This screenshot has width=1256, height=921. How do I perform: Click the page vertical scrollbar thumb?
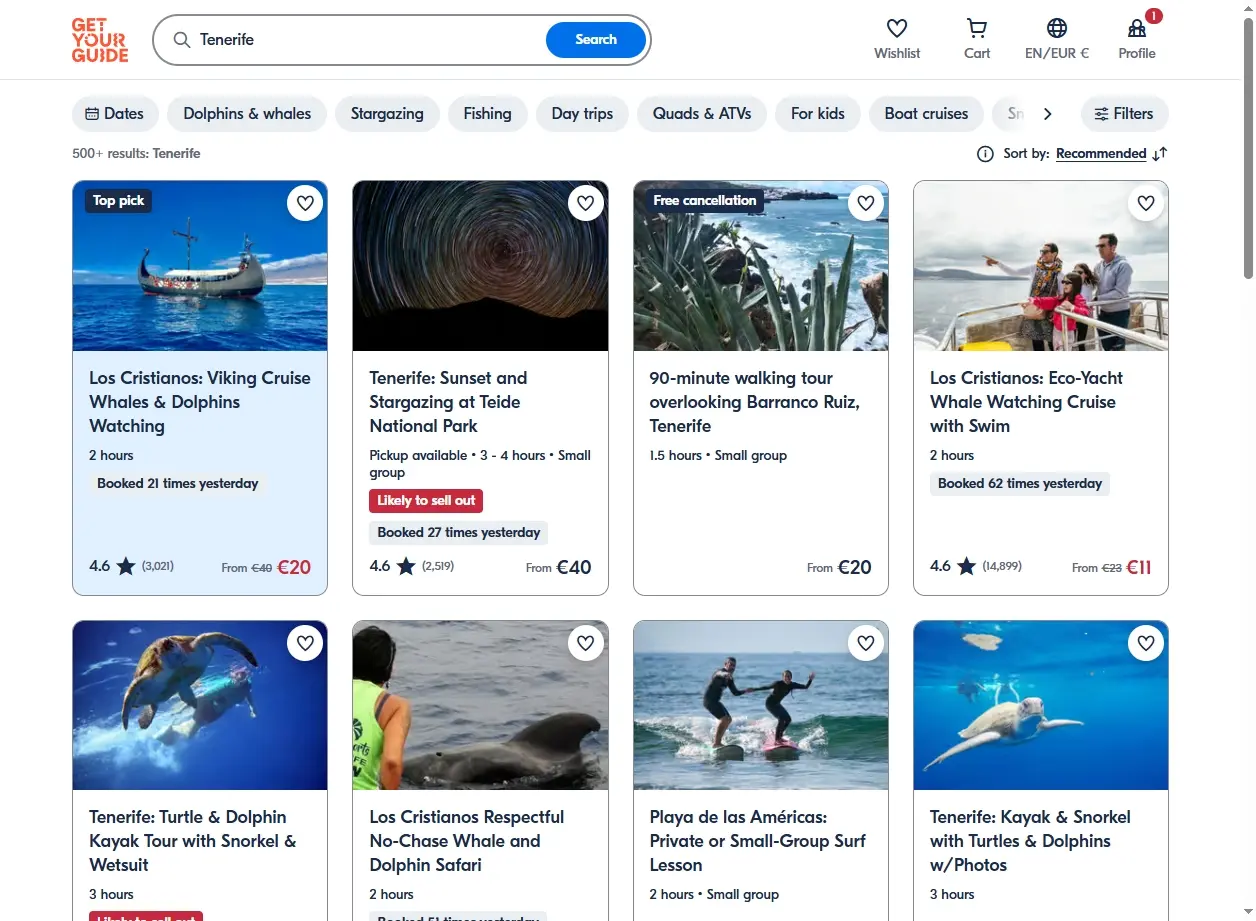pos(1248,148)
